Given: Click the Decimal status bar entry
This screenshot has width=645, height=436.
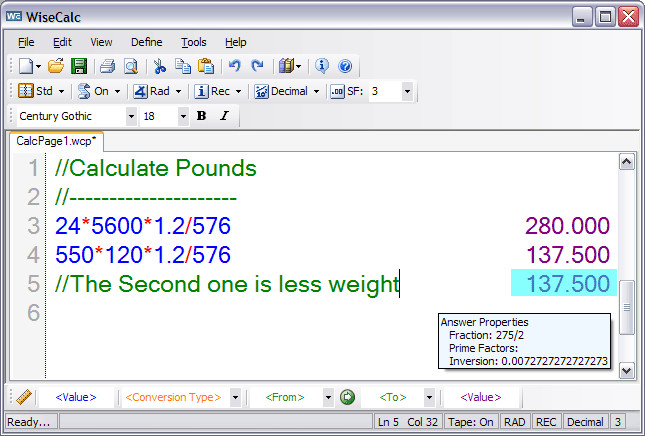Looking at the screenshot, I should click(x=585, y=422).
